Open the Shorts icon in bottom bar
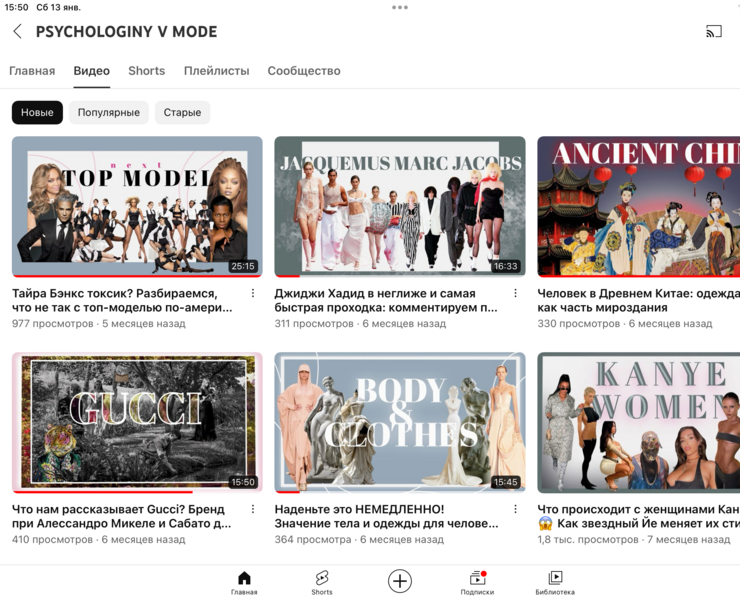This screenshot has height=600, width=740. 322,582
